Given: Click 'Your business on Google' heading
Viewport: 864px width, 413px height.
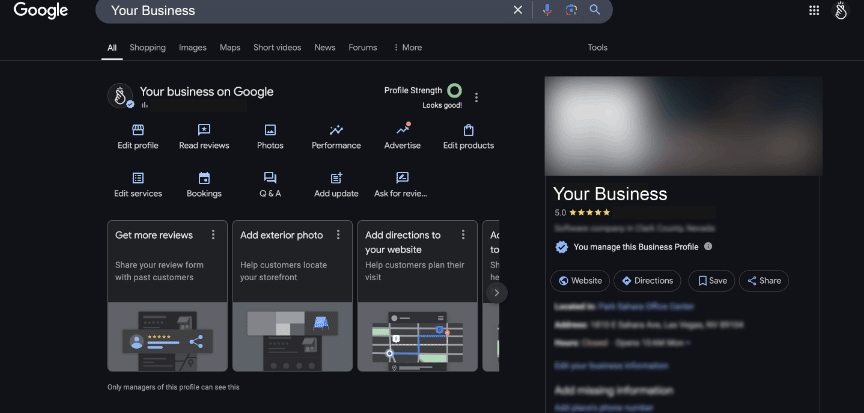Looking at the screenshot, I should tap(207, 91).
